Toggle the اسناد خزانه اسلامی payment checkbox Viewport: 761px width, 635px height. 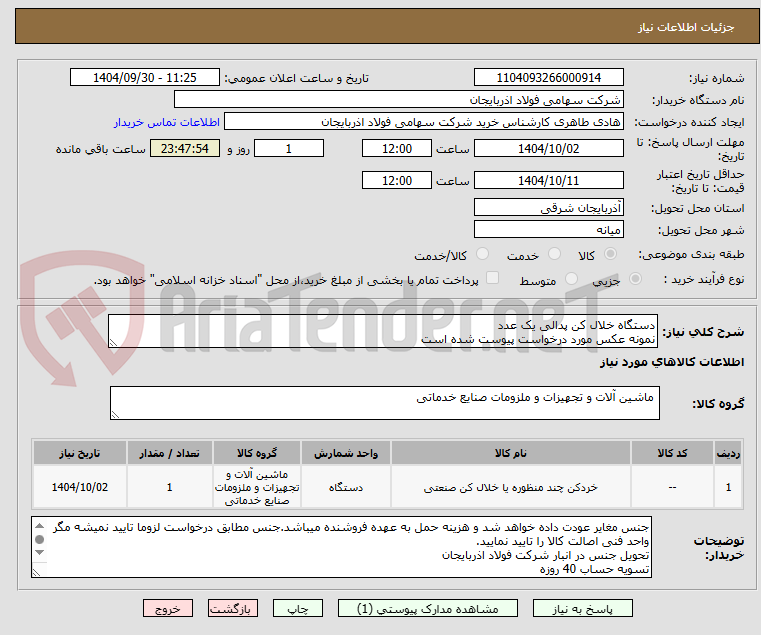[x=493, y=278]
